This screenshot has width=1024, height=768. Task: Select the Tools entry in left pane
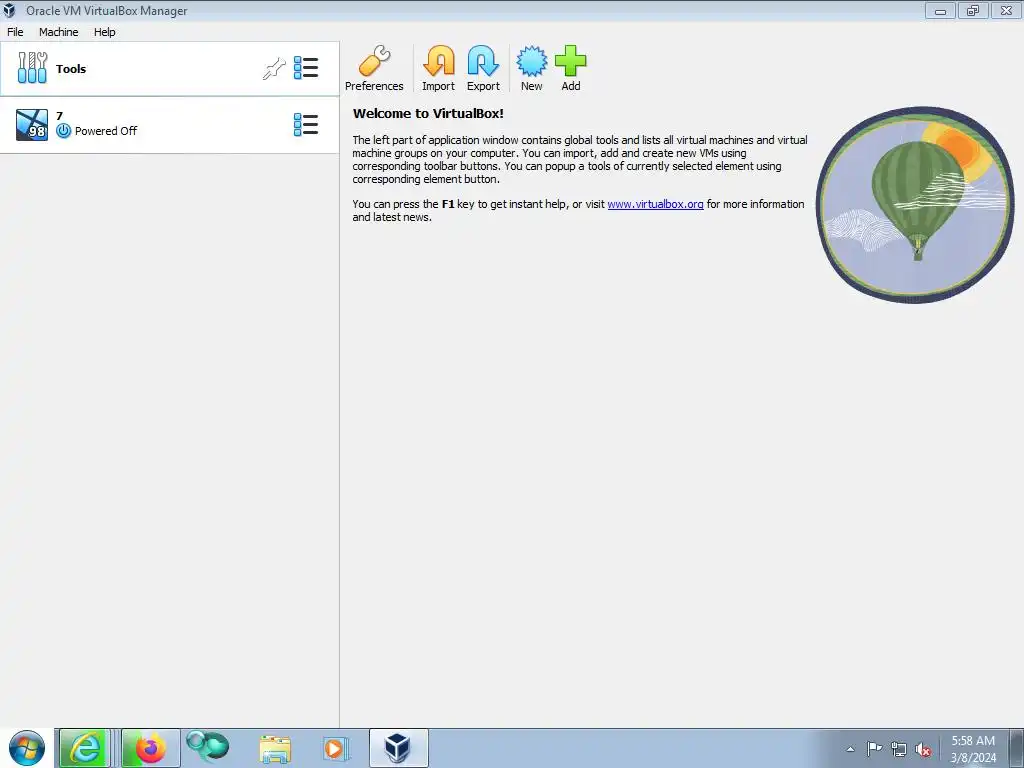click(170, 69)
